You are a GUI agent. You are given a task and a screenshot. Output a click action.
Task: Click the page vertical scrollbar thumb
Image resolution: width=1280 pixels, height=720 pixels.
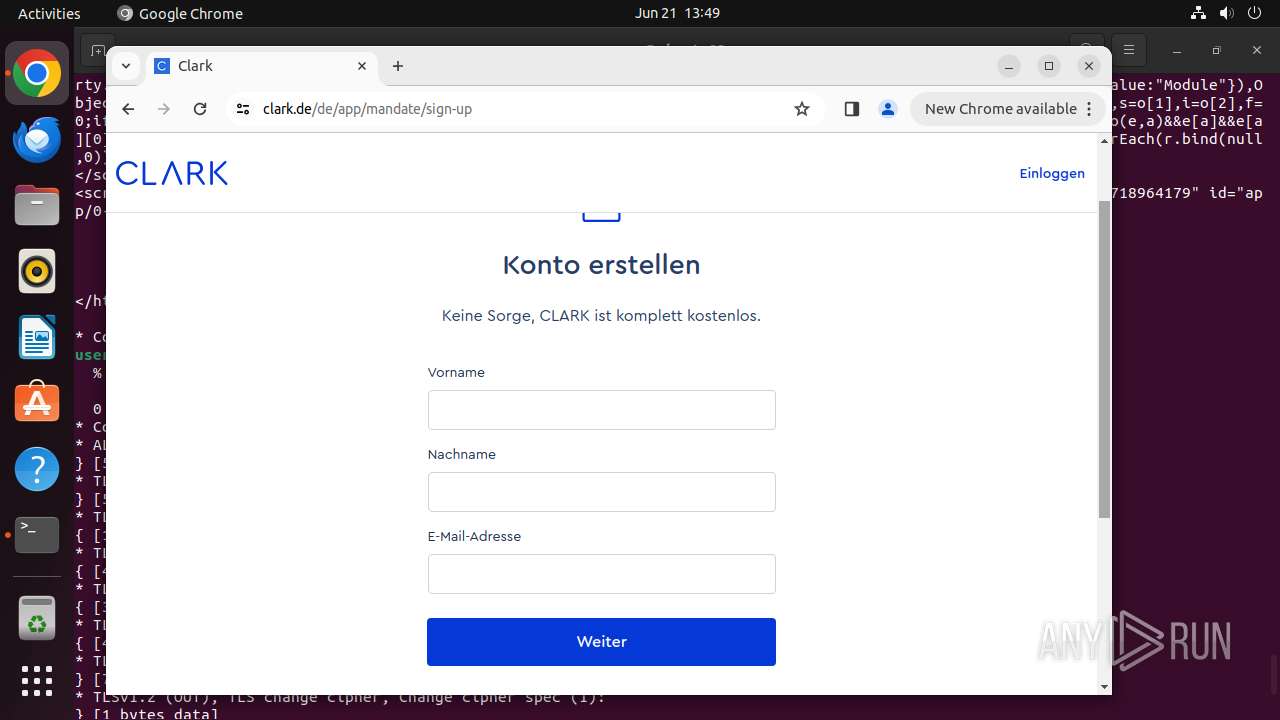tap(1104, 358)
